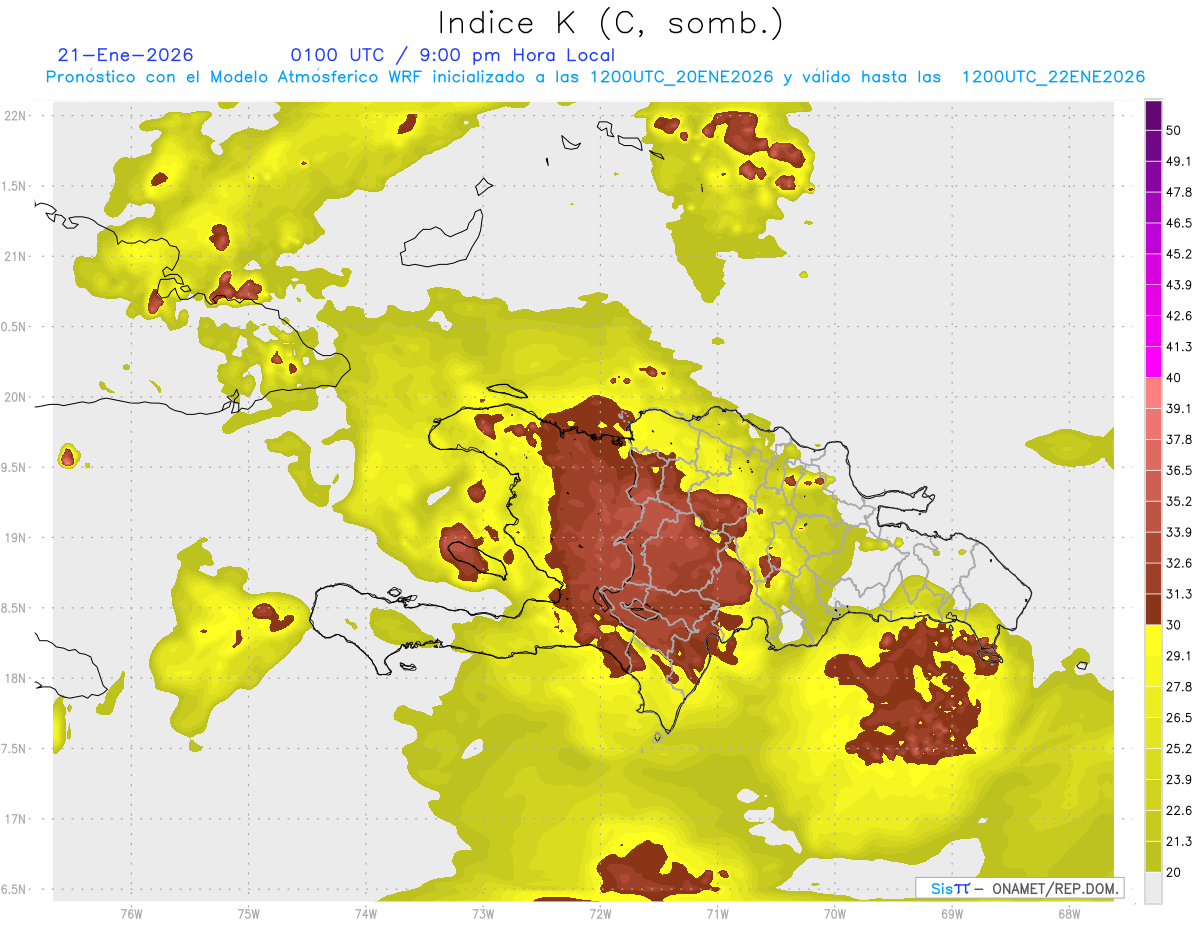This screenshot has height=927, width=1200.
Task: Pick the pink swatch between 39.1 and 40
Action: tap(1153, 393)
